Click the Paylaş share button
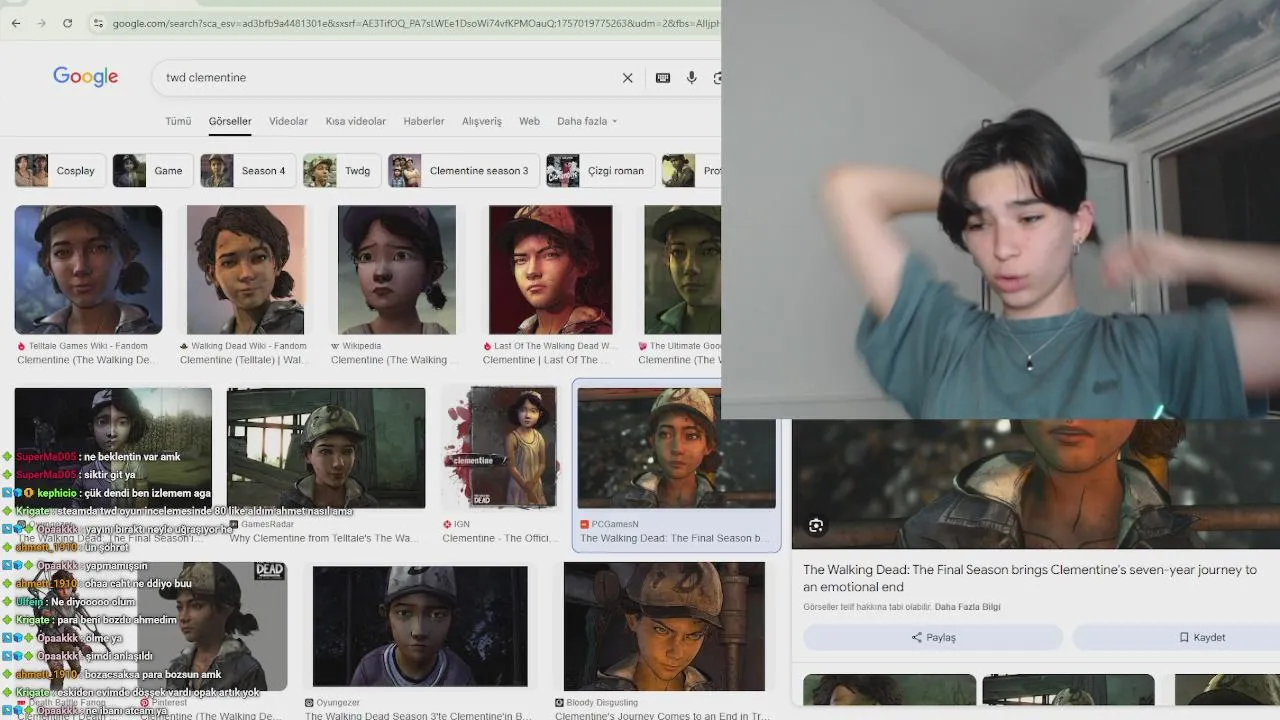This screenshot has width=1280, height=720. (933, 637)
